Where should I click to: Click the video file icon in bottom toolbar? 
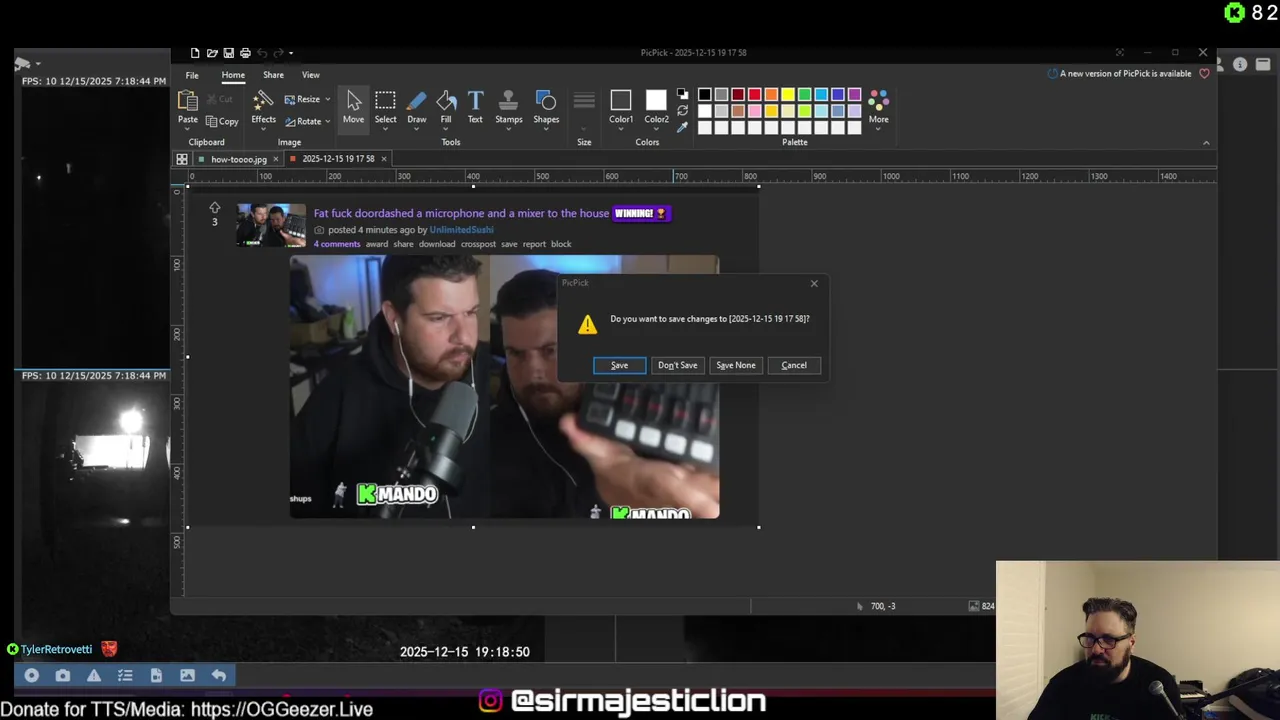[x=156, y=676]
